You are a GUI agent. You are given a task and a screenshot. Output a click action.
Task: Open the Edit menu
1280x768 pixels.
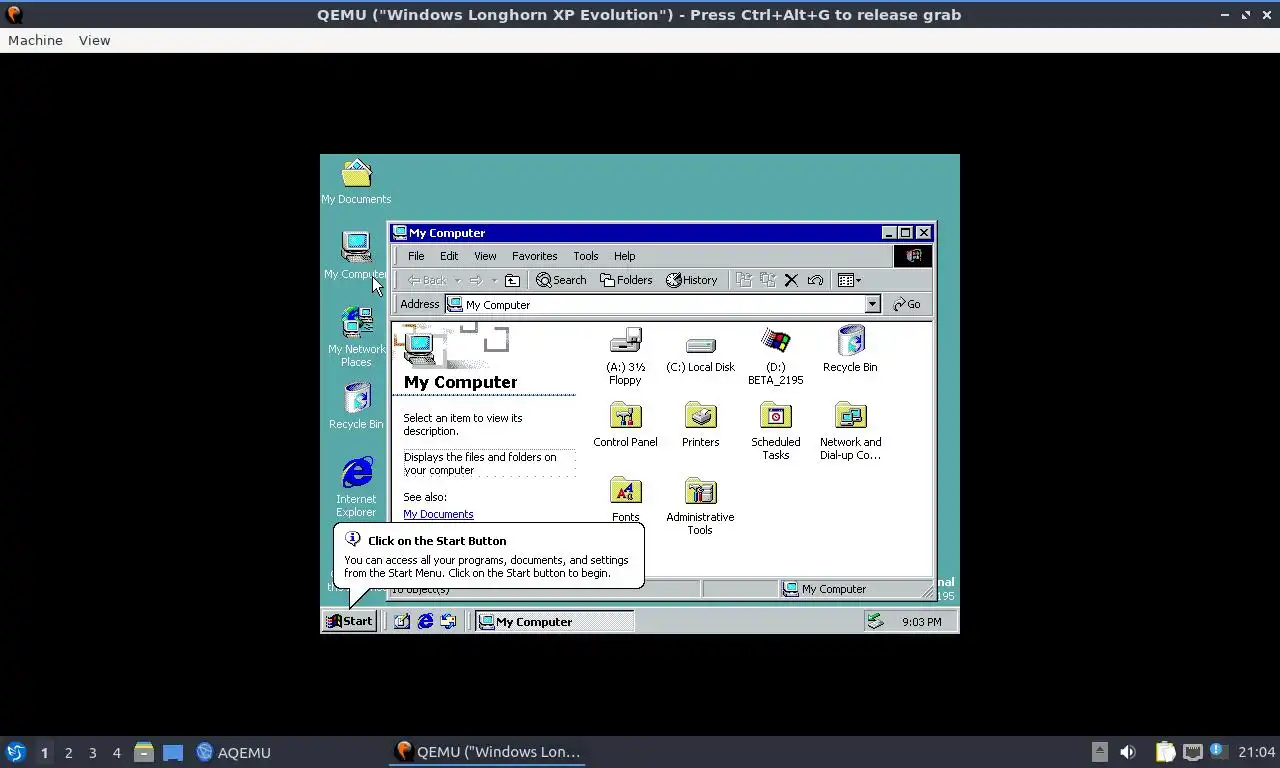pyautogui.click(x=449, y=256)
